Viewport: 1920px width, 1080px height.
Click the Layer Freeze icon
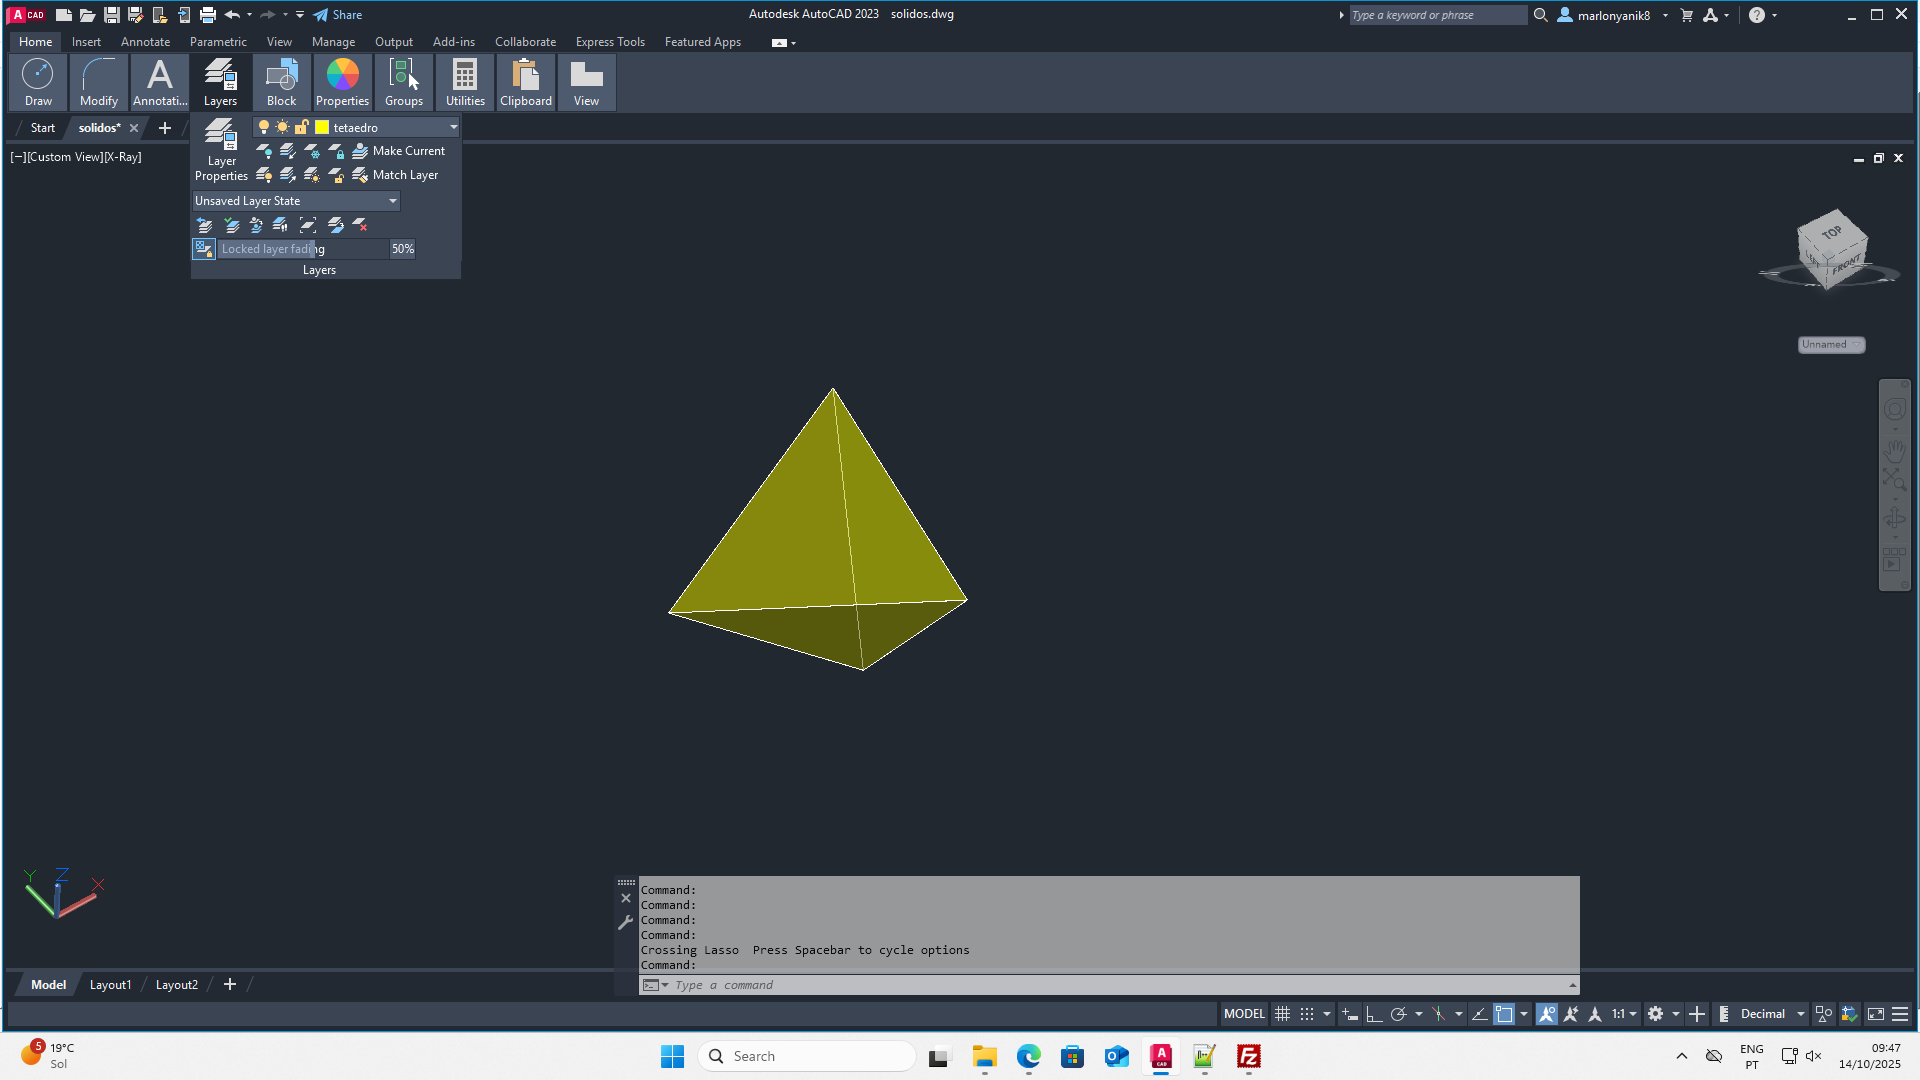click(x=312, y=151)
